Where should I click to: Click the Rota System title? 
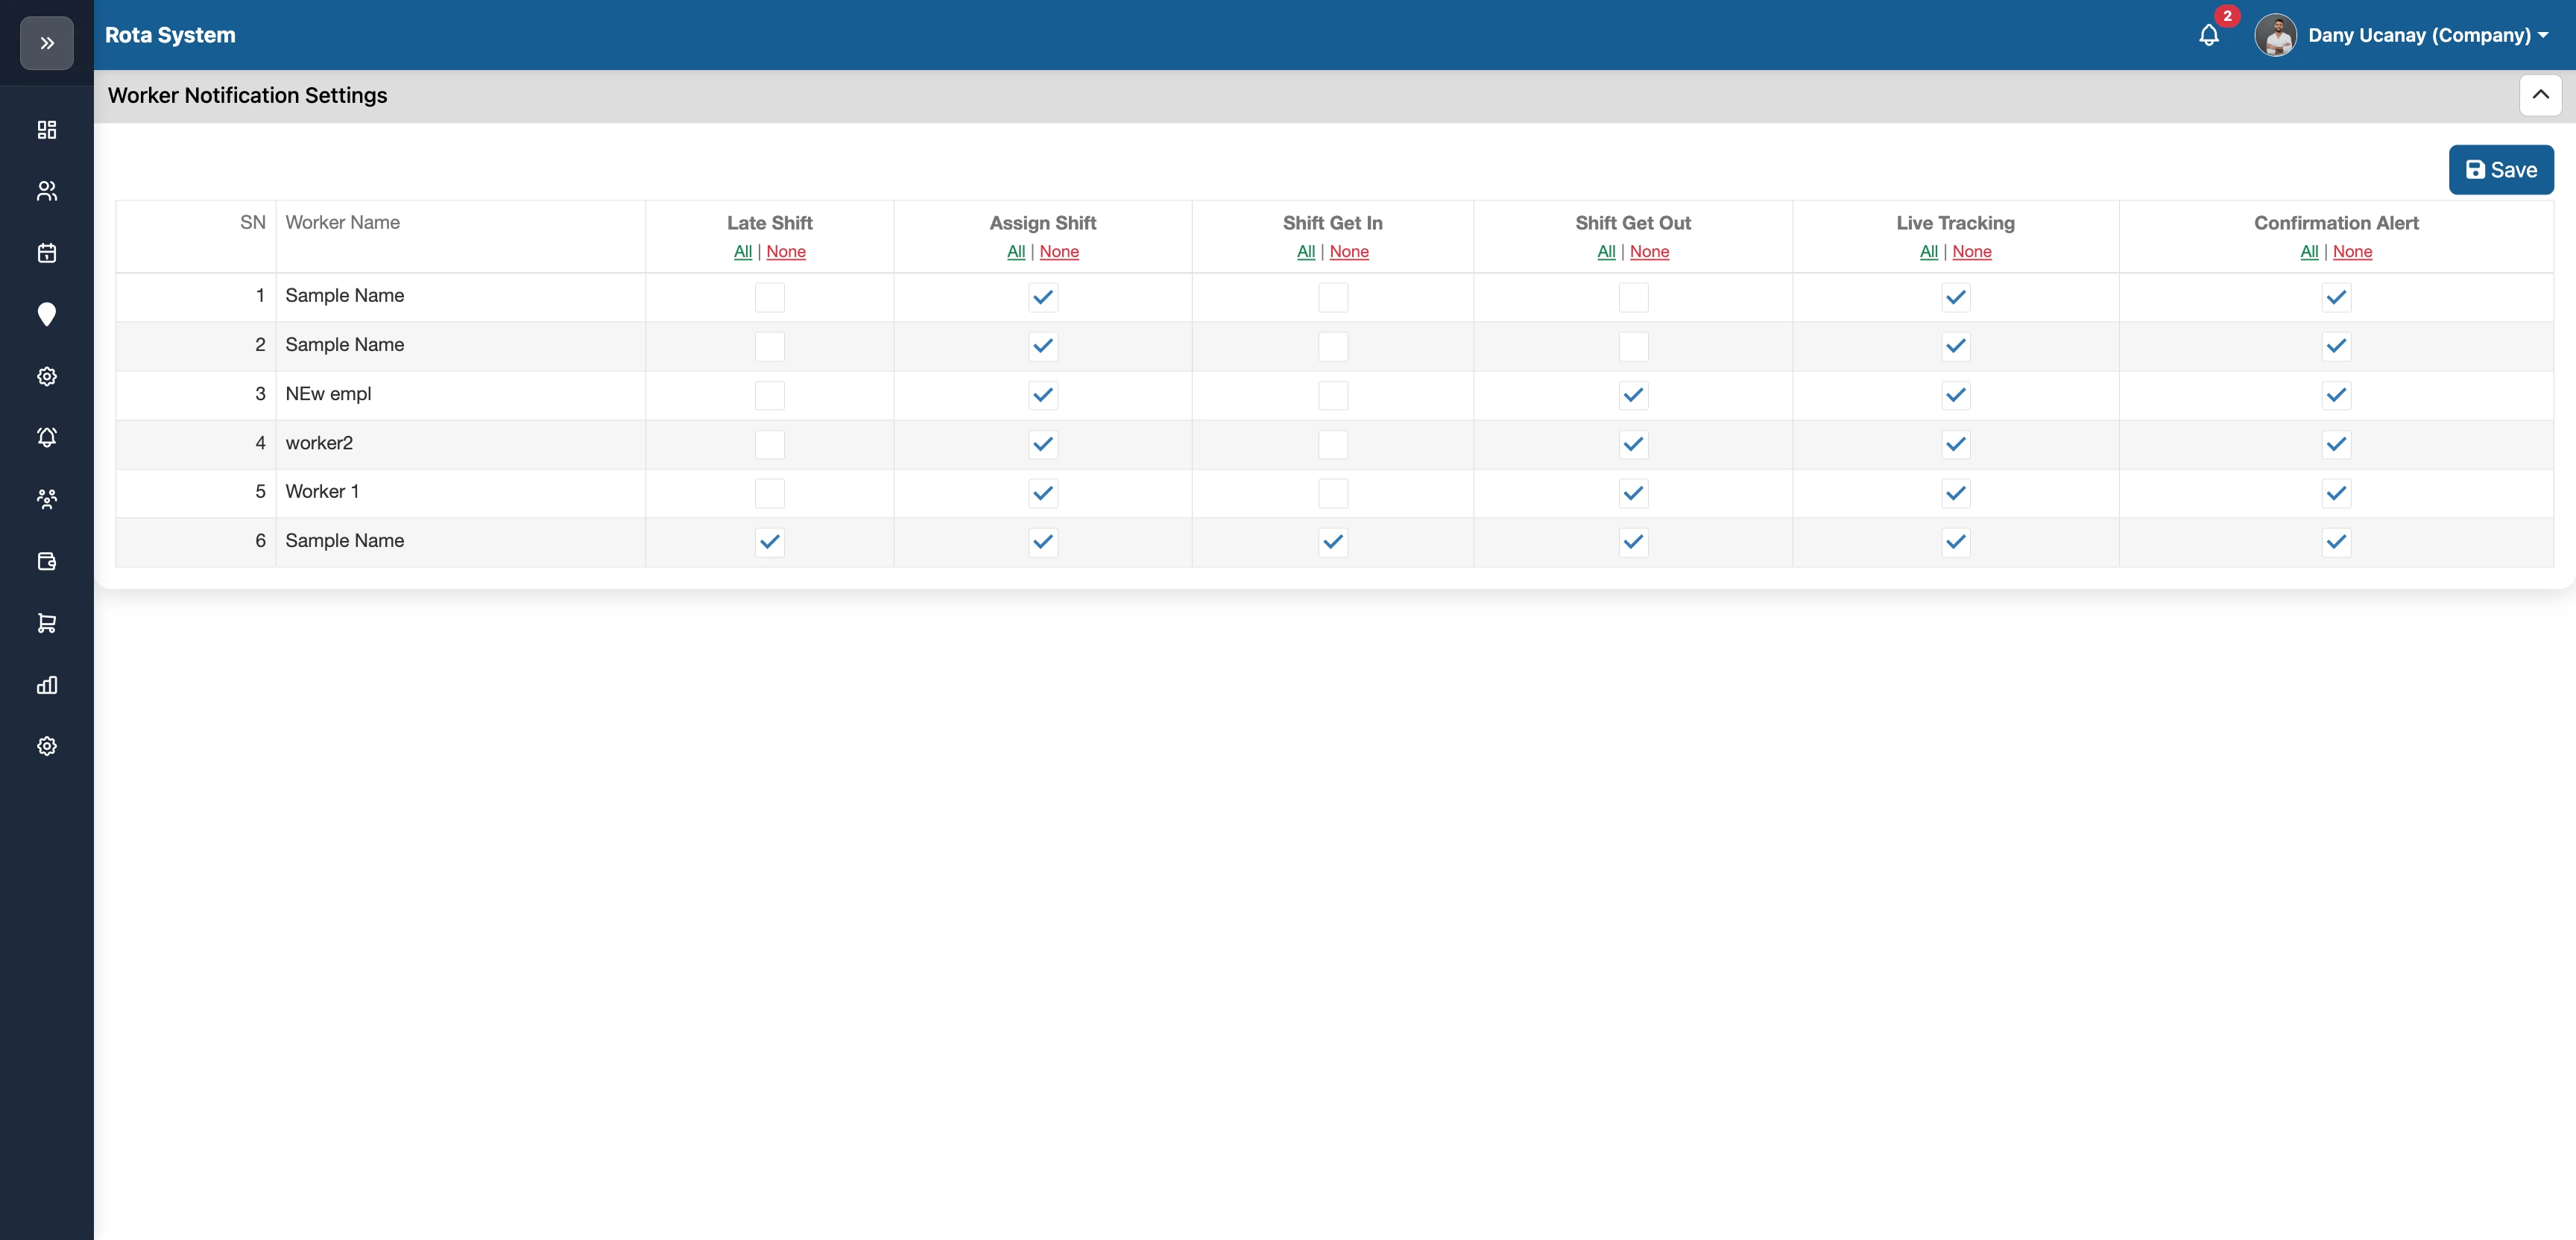[170, 35]
